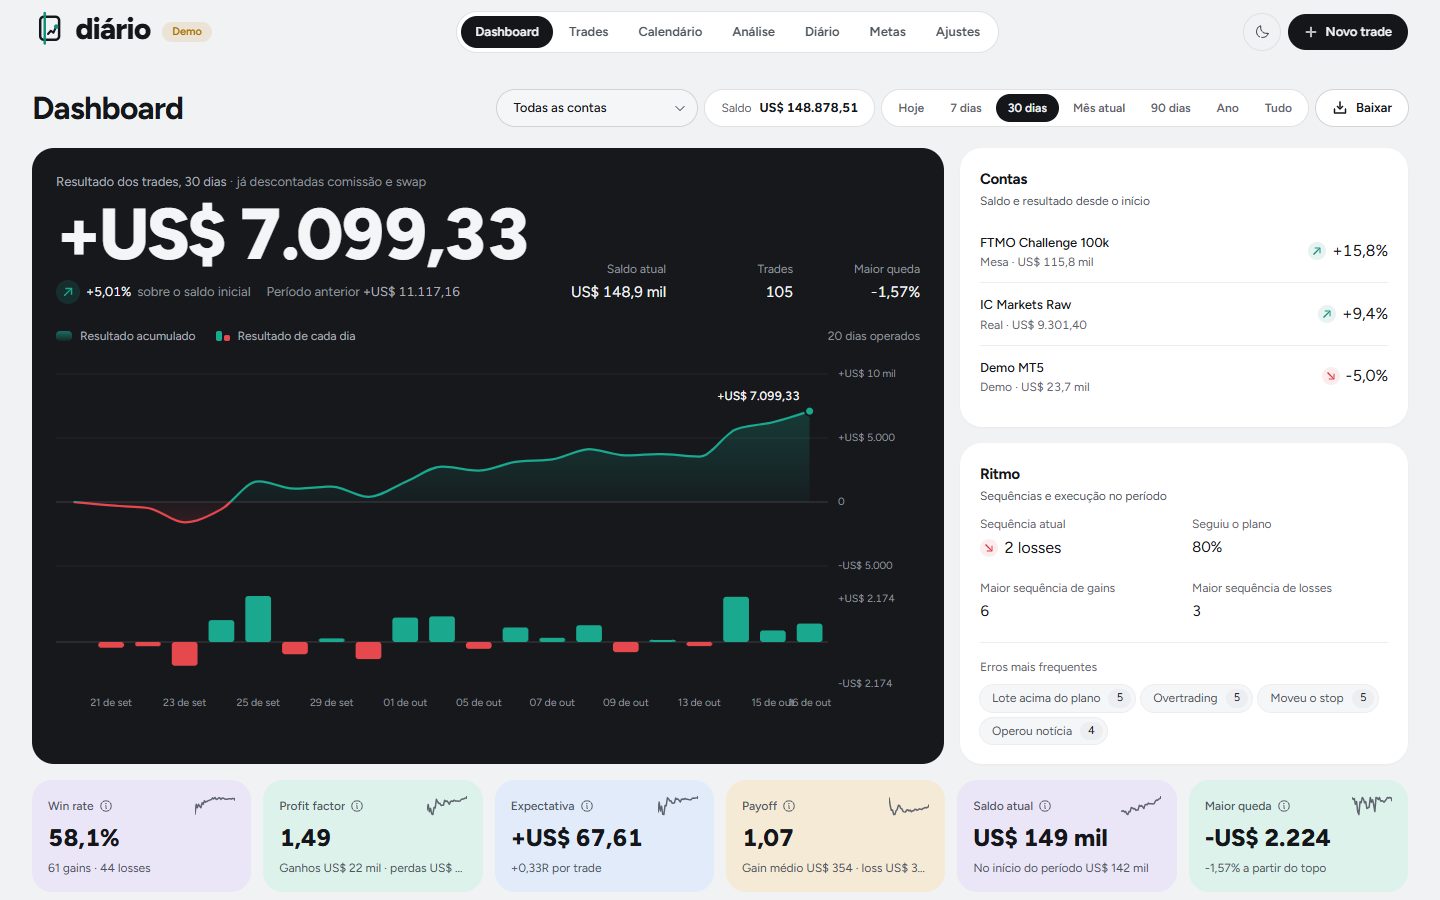Toggle dark mode with the moon icon
Image resolution: width=1440 pixels, height=900 pixels.
[1262, 32]
